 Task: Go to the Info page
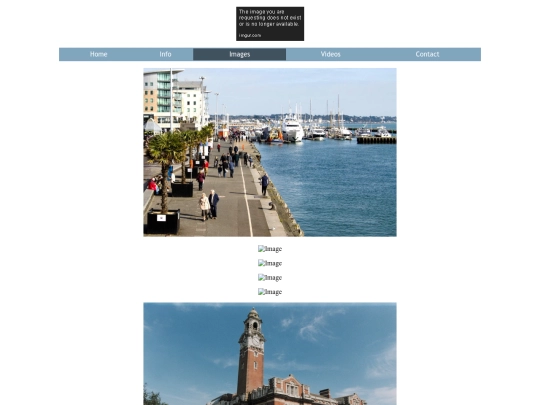165,54
